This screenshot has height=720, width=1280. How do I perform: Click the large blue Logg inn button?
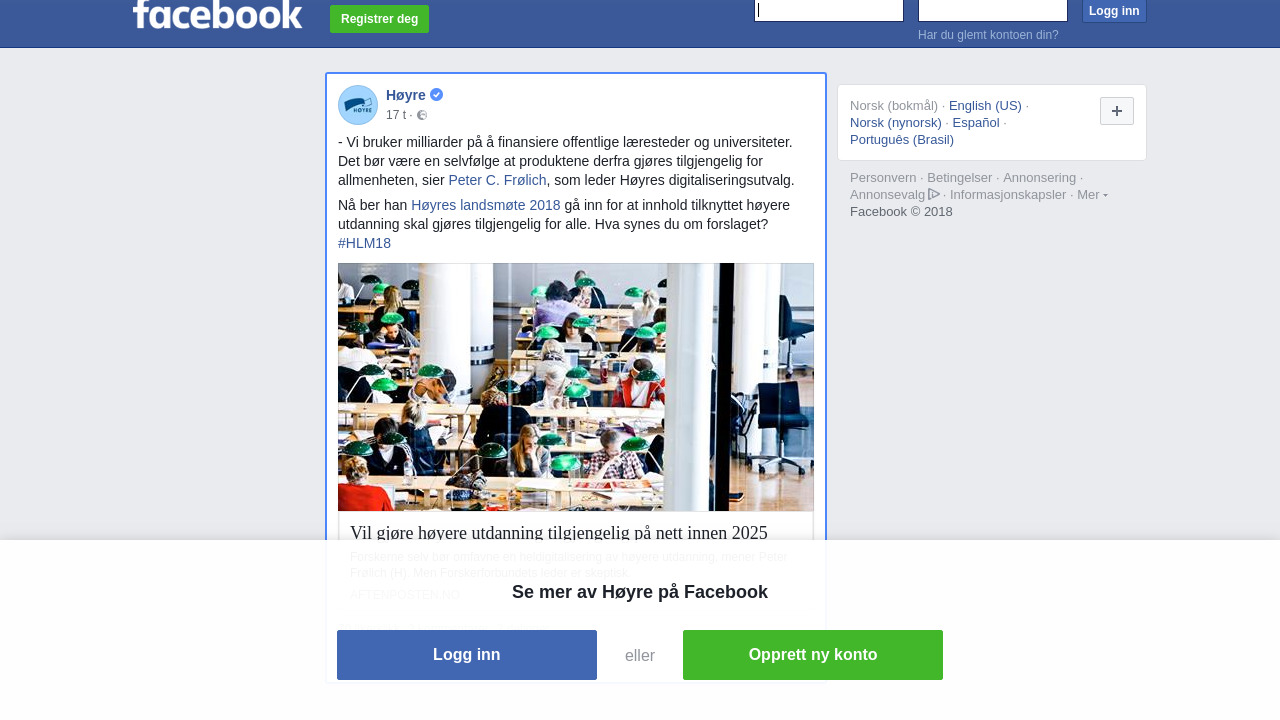point(467,655)
